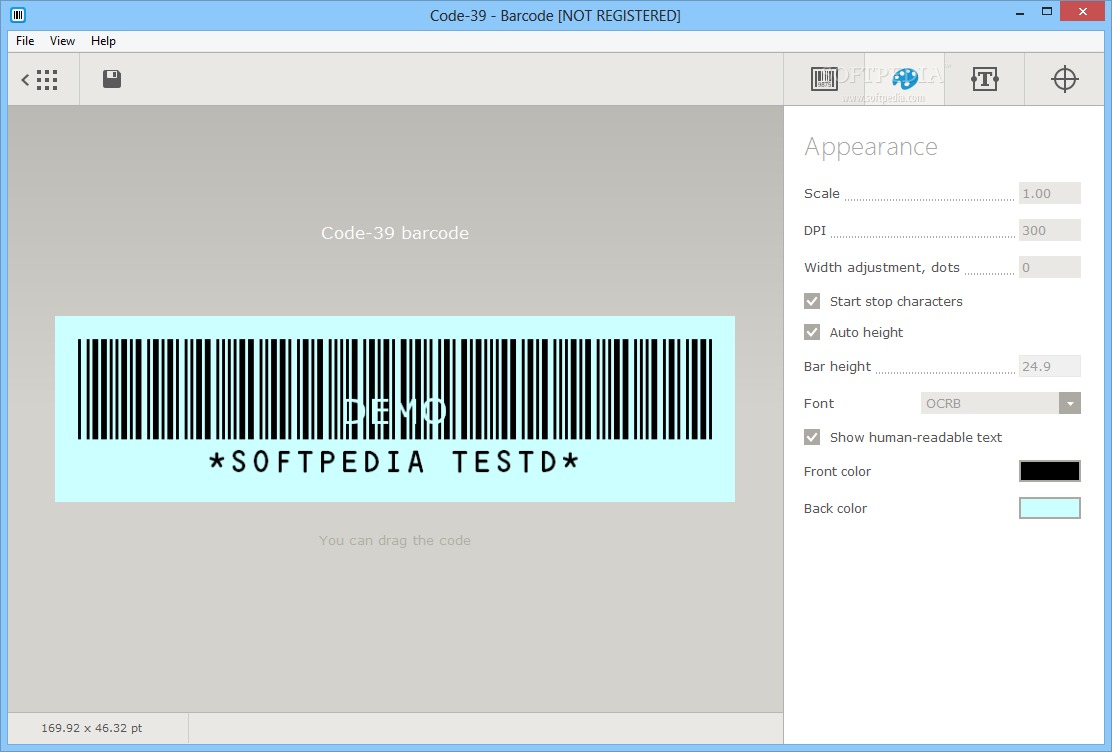Click the Auto height label
1112x752 pixels.
click(866, 332)
